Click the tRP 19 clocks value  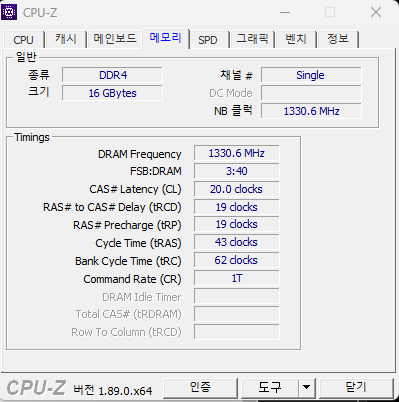[237, 224]
